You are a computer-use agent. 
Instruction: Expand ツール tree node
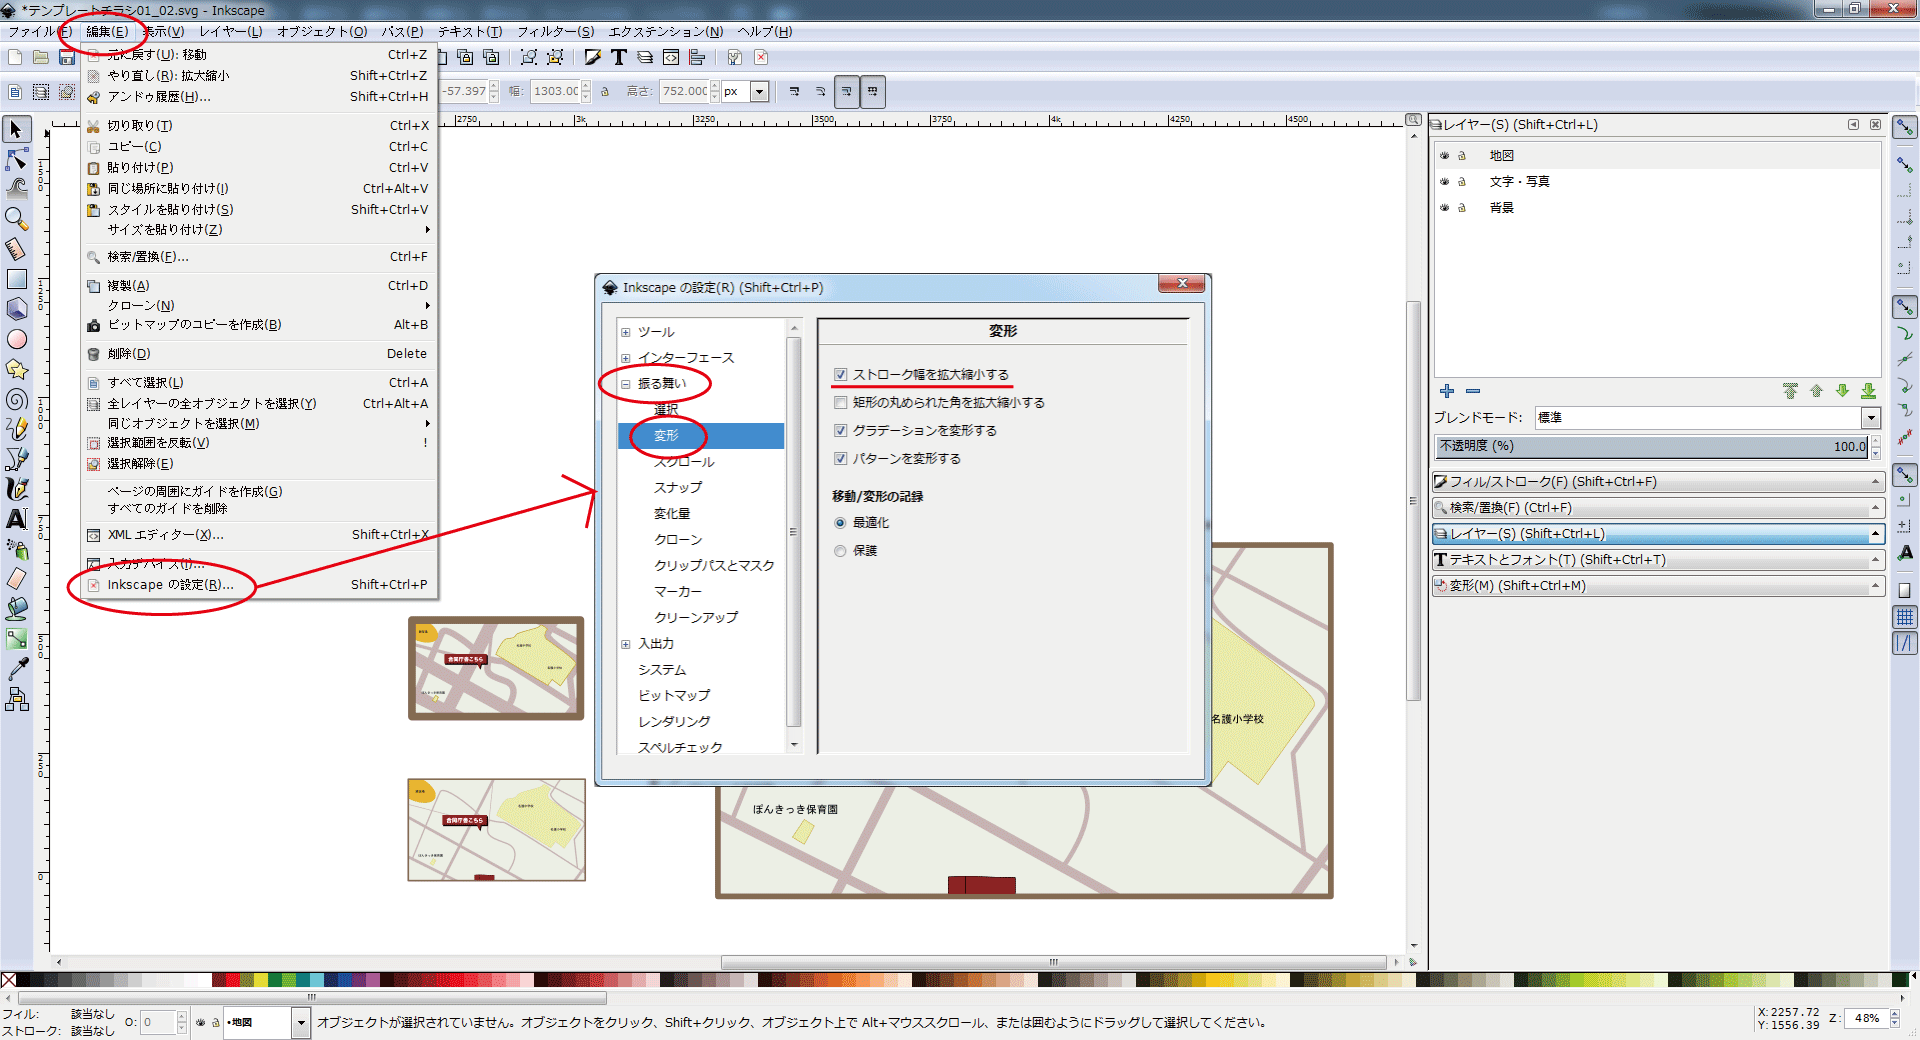point(626,333)
